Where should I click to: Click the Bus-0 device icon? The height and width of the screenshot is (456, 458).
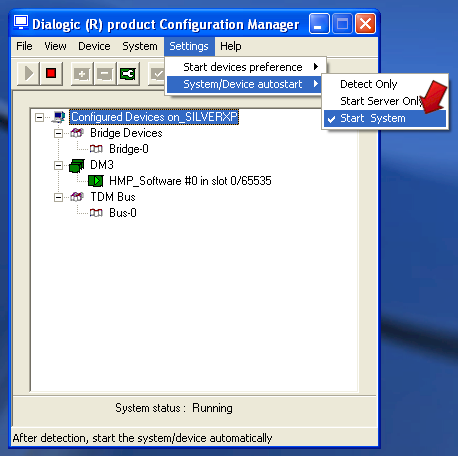point(96,213)
